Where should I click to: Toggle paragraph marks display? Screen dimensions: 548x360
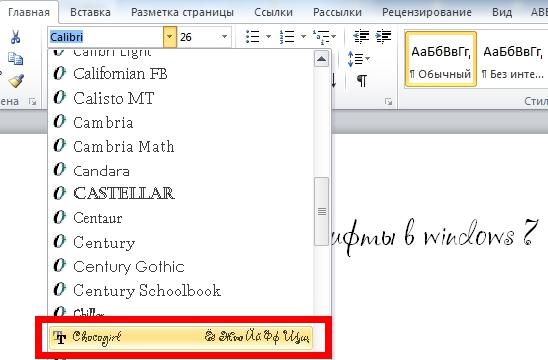[x=362, y=81]
